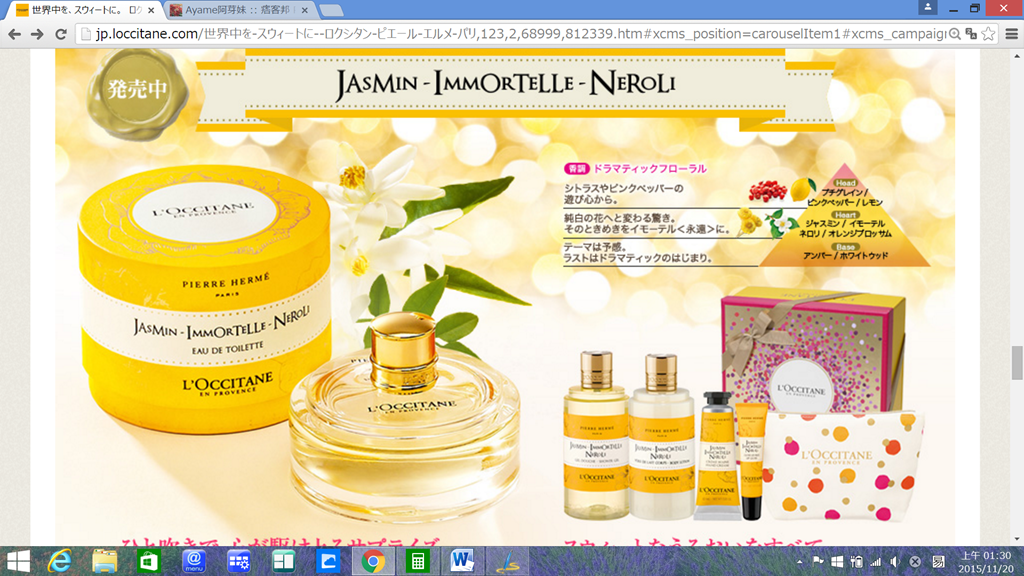Open the Calculator taskbar icon
The image size is (1024, 576).
pos(417,562)
